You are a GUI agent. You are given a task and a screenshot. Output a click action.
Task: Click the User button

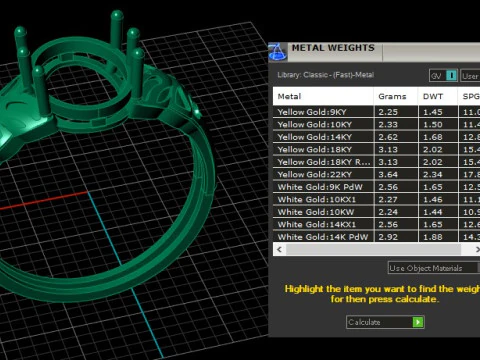[x=470, y=76]
